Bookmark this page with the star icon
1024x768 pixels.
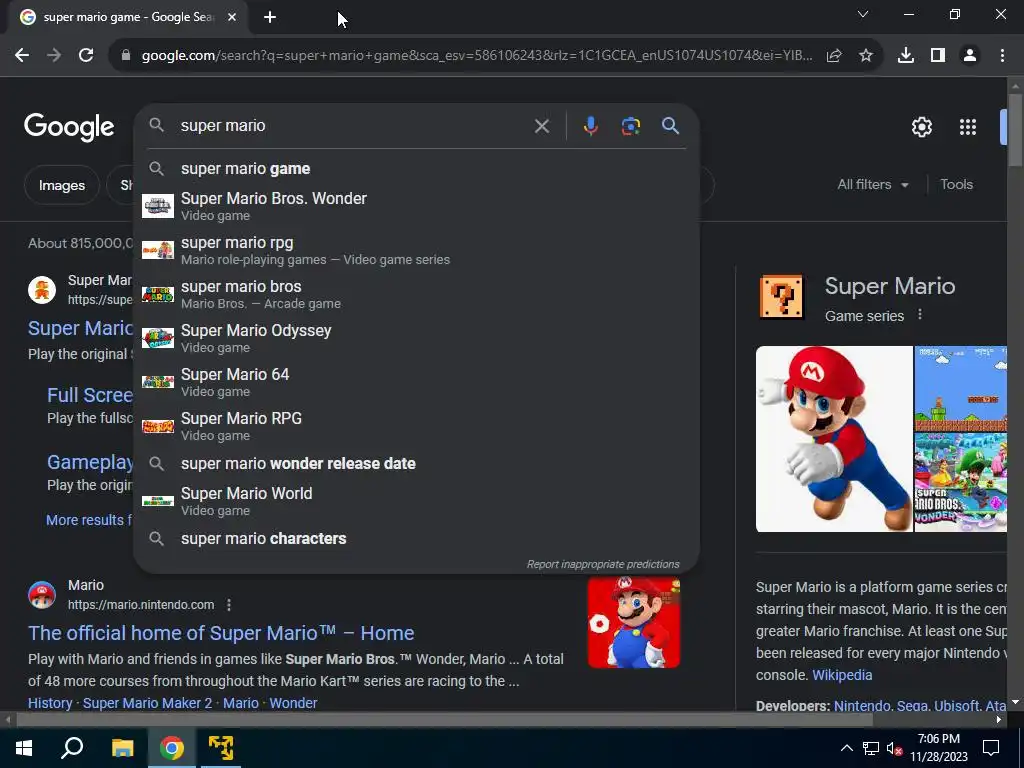[865, 56]
